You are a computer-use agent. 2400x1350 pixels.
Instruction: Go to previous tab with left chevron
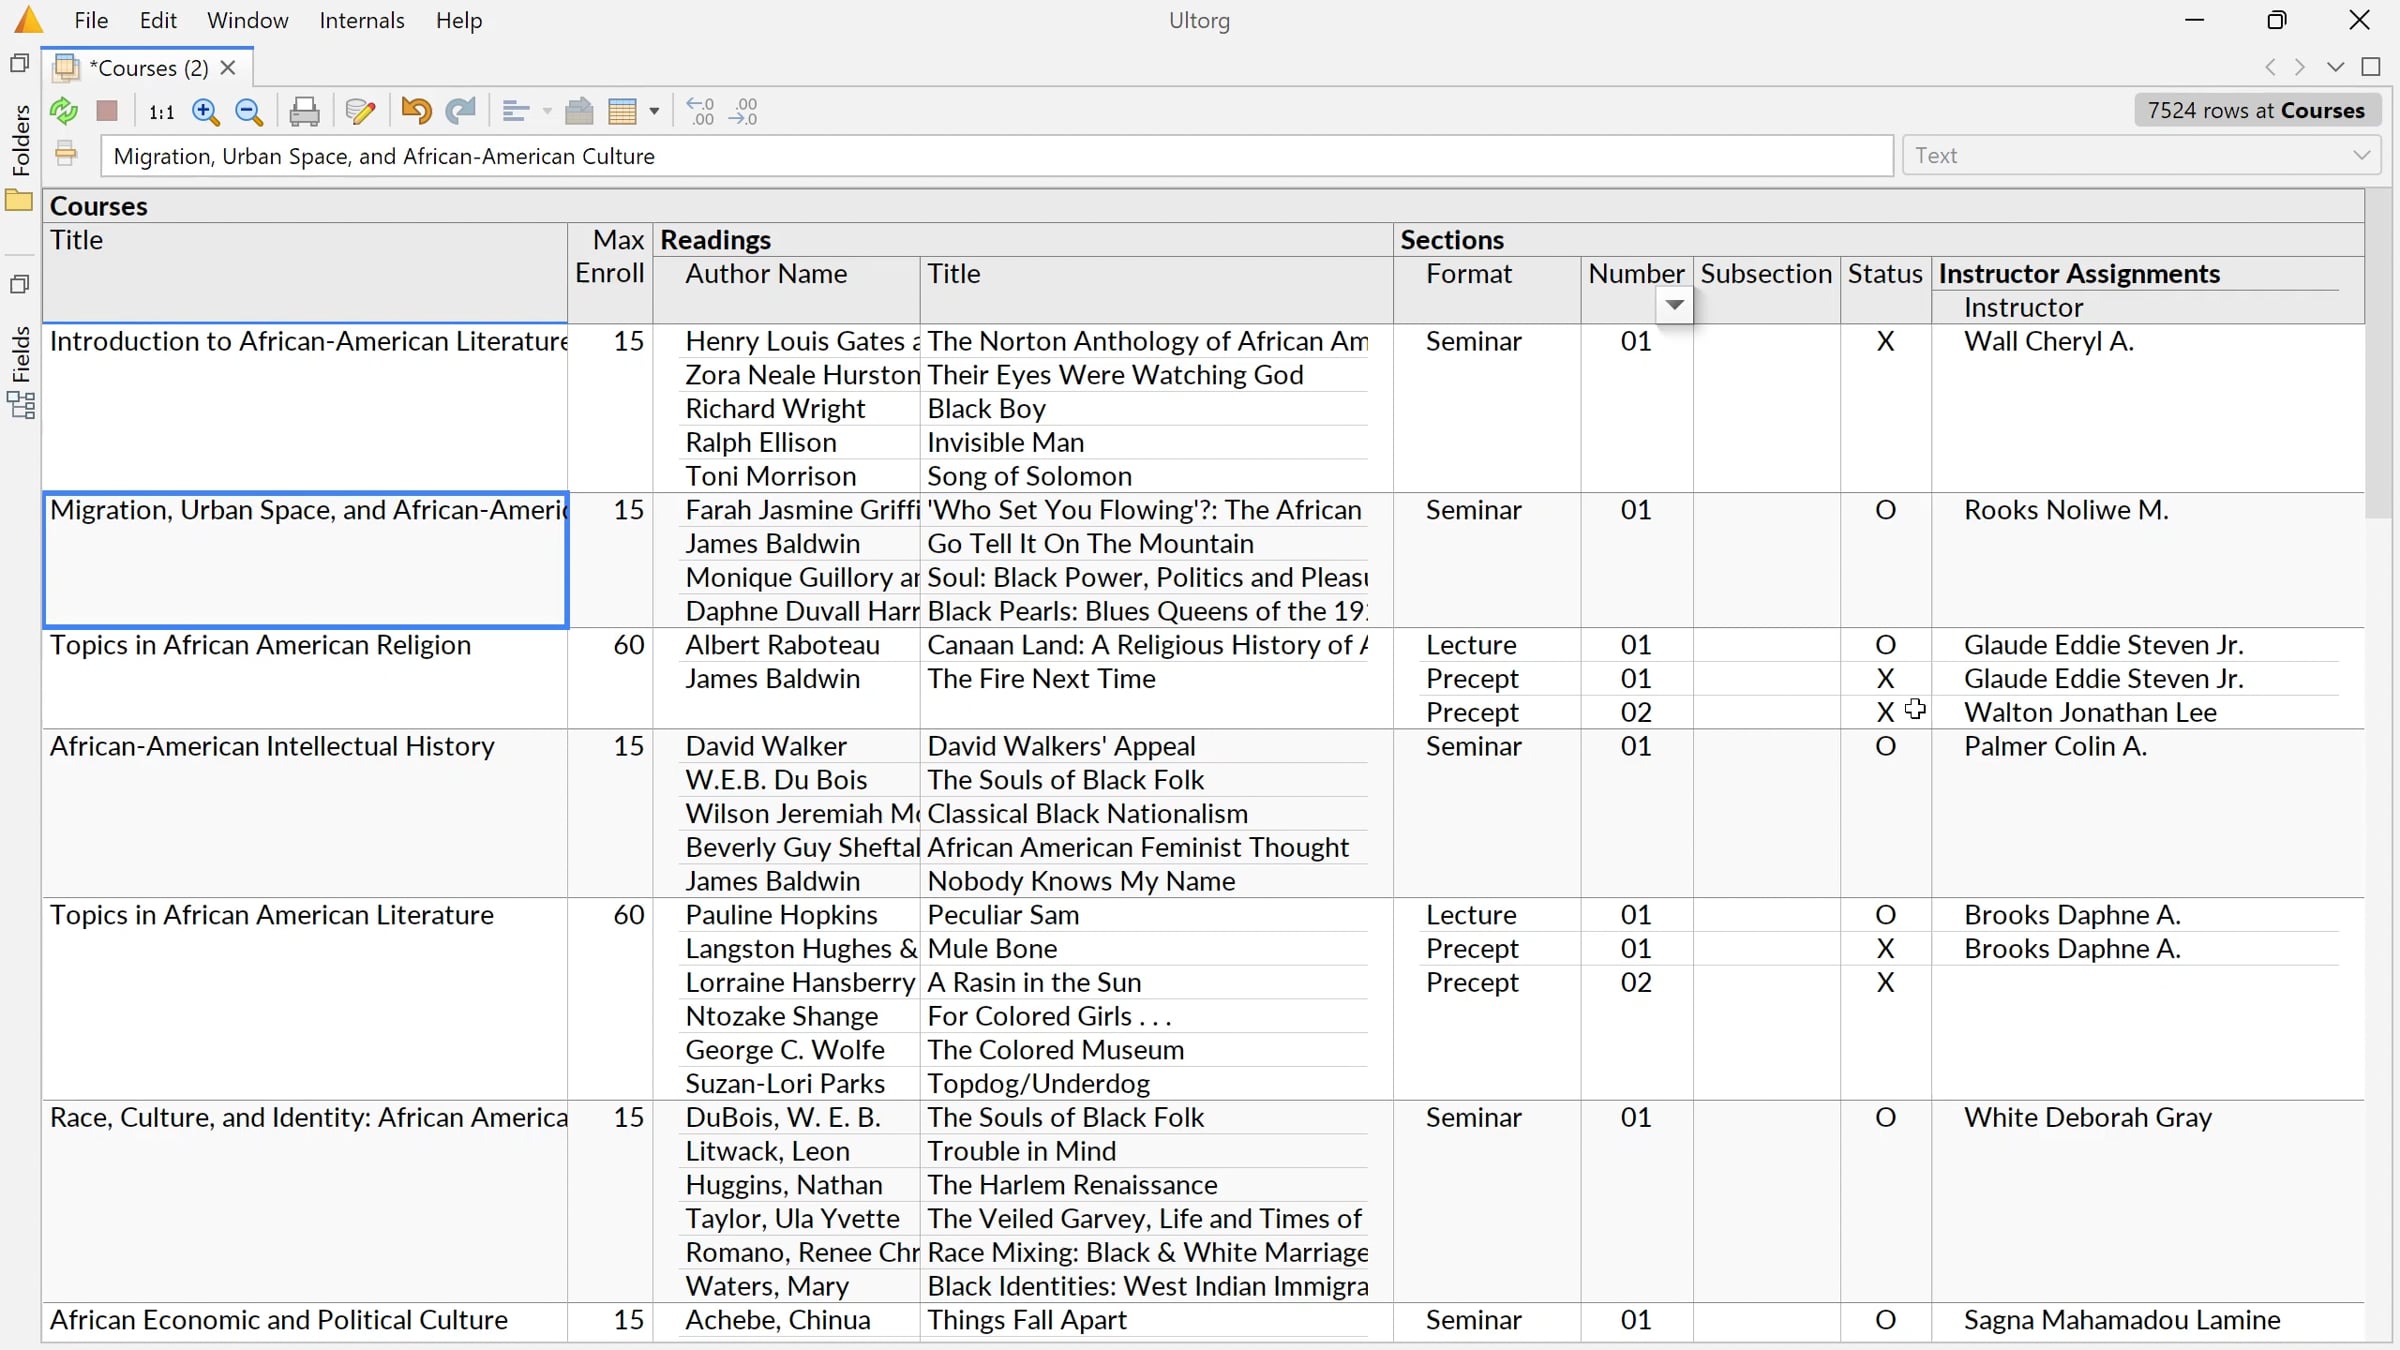[x=2270, y=67]
